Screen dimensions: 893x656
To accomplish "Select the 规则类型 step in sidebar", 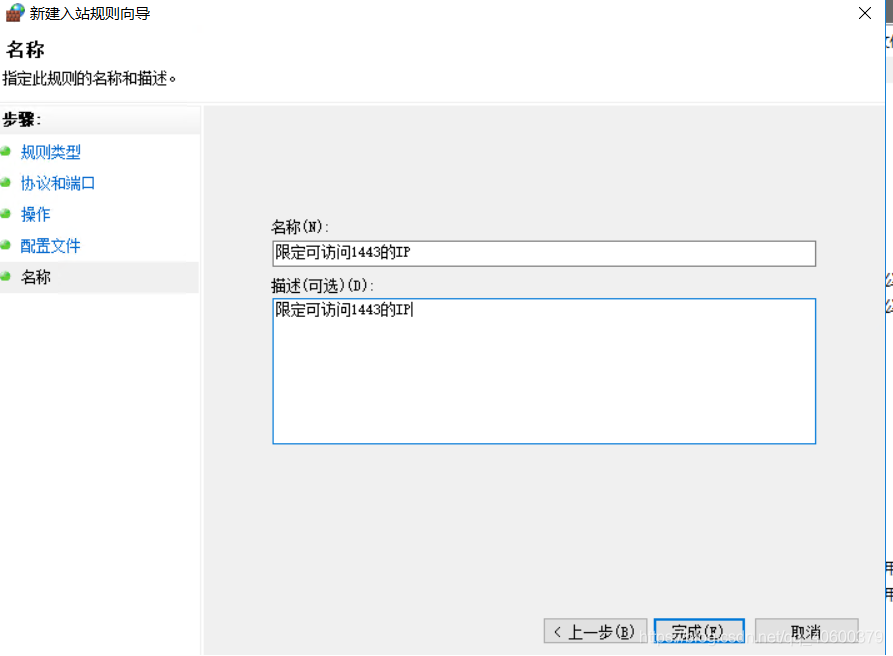I will point(50,151).
